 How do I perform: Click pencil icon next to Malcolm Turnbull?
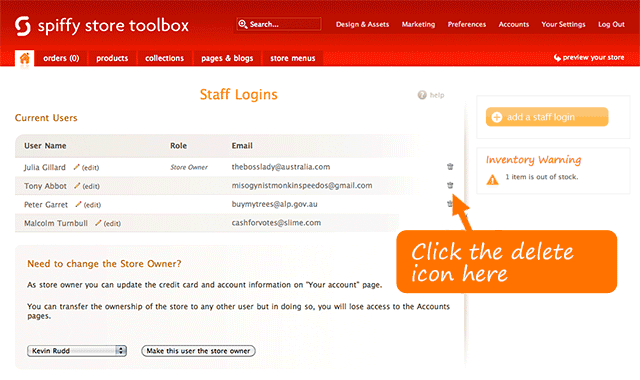[x=98, y=223]
